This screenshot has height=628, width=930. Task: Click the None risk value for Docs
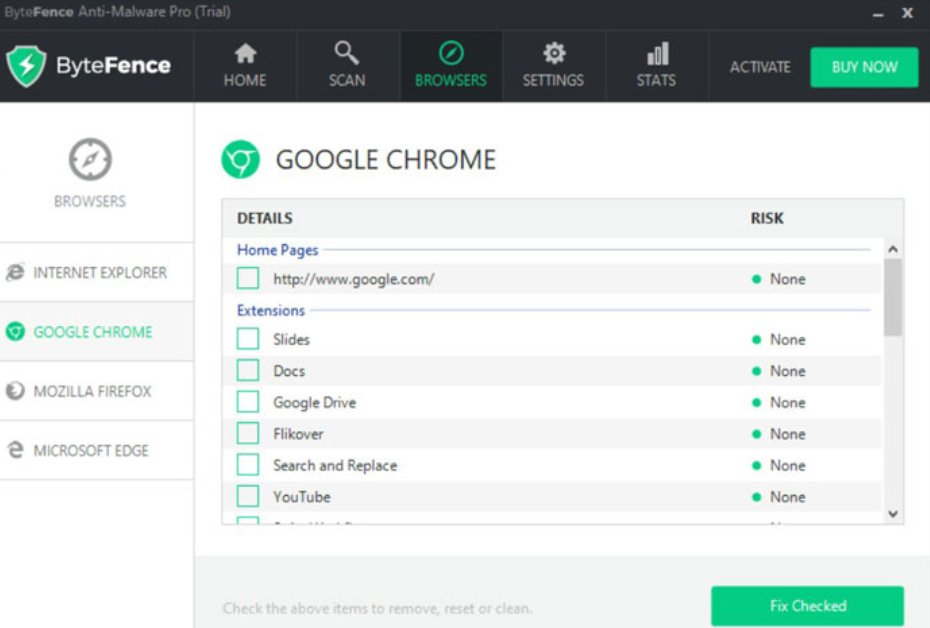point(788,371)
